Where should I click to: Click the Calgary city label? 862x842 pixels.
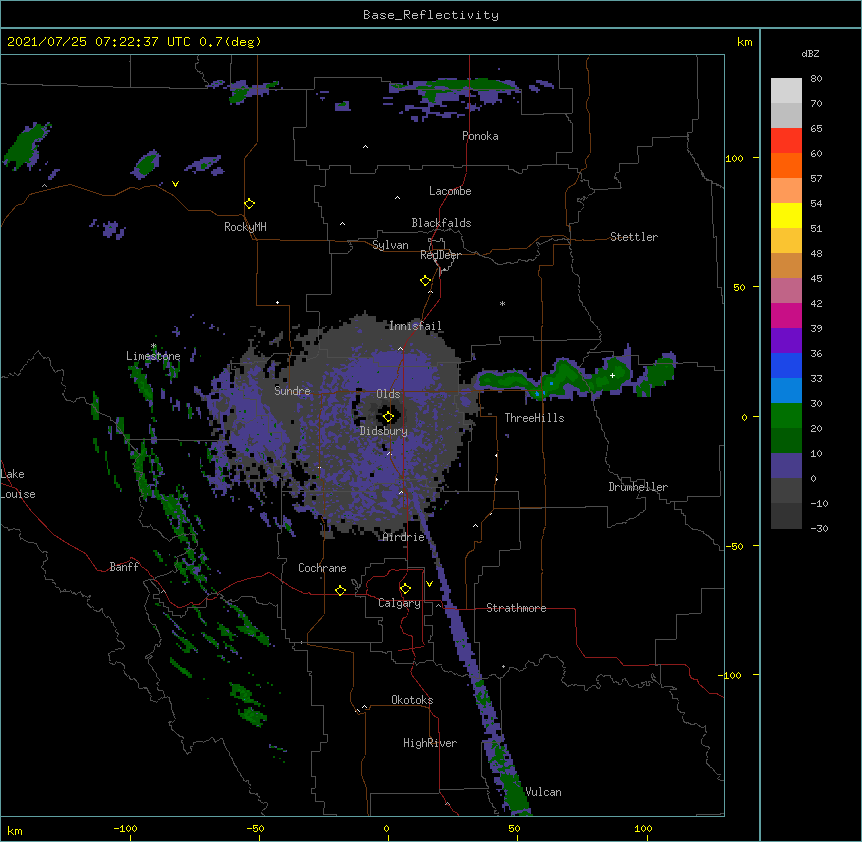click(x=399, y=603)
